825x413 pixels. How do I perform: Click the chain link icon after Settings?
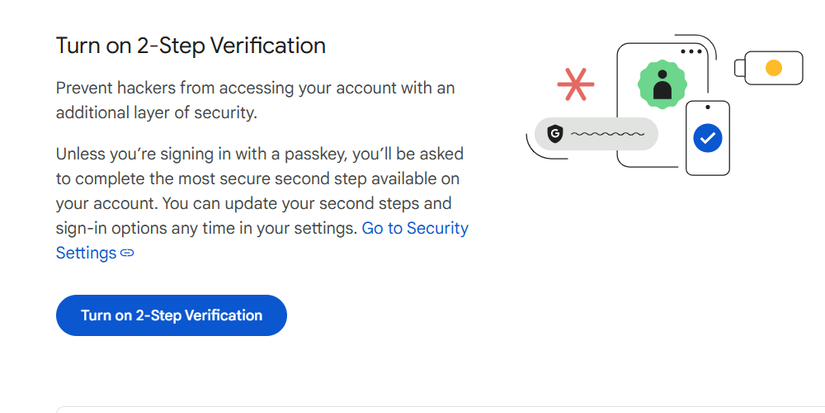pyautogui.click(x=127, y=253)
